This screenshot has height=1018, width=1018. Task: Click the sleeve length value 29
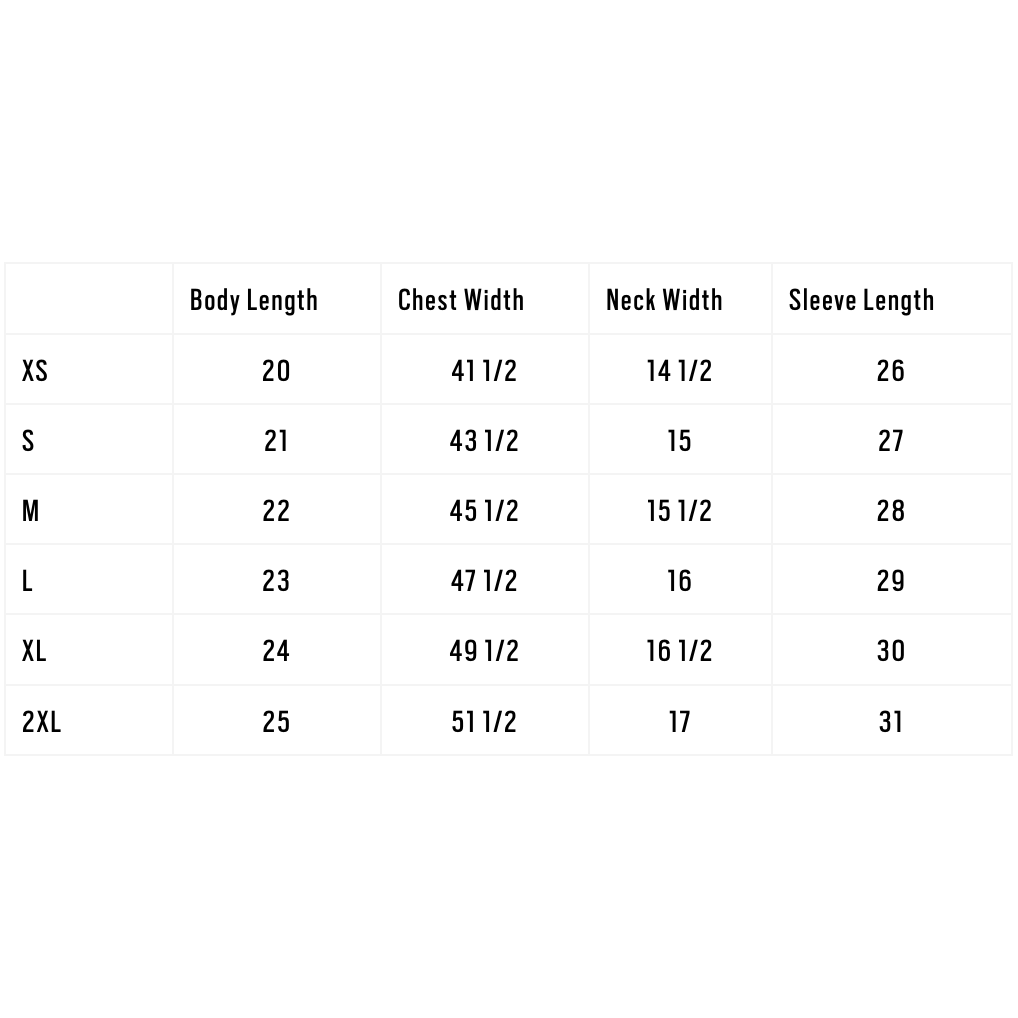[x=891, y=581]
